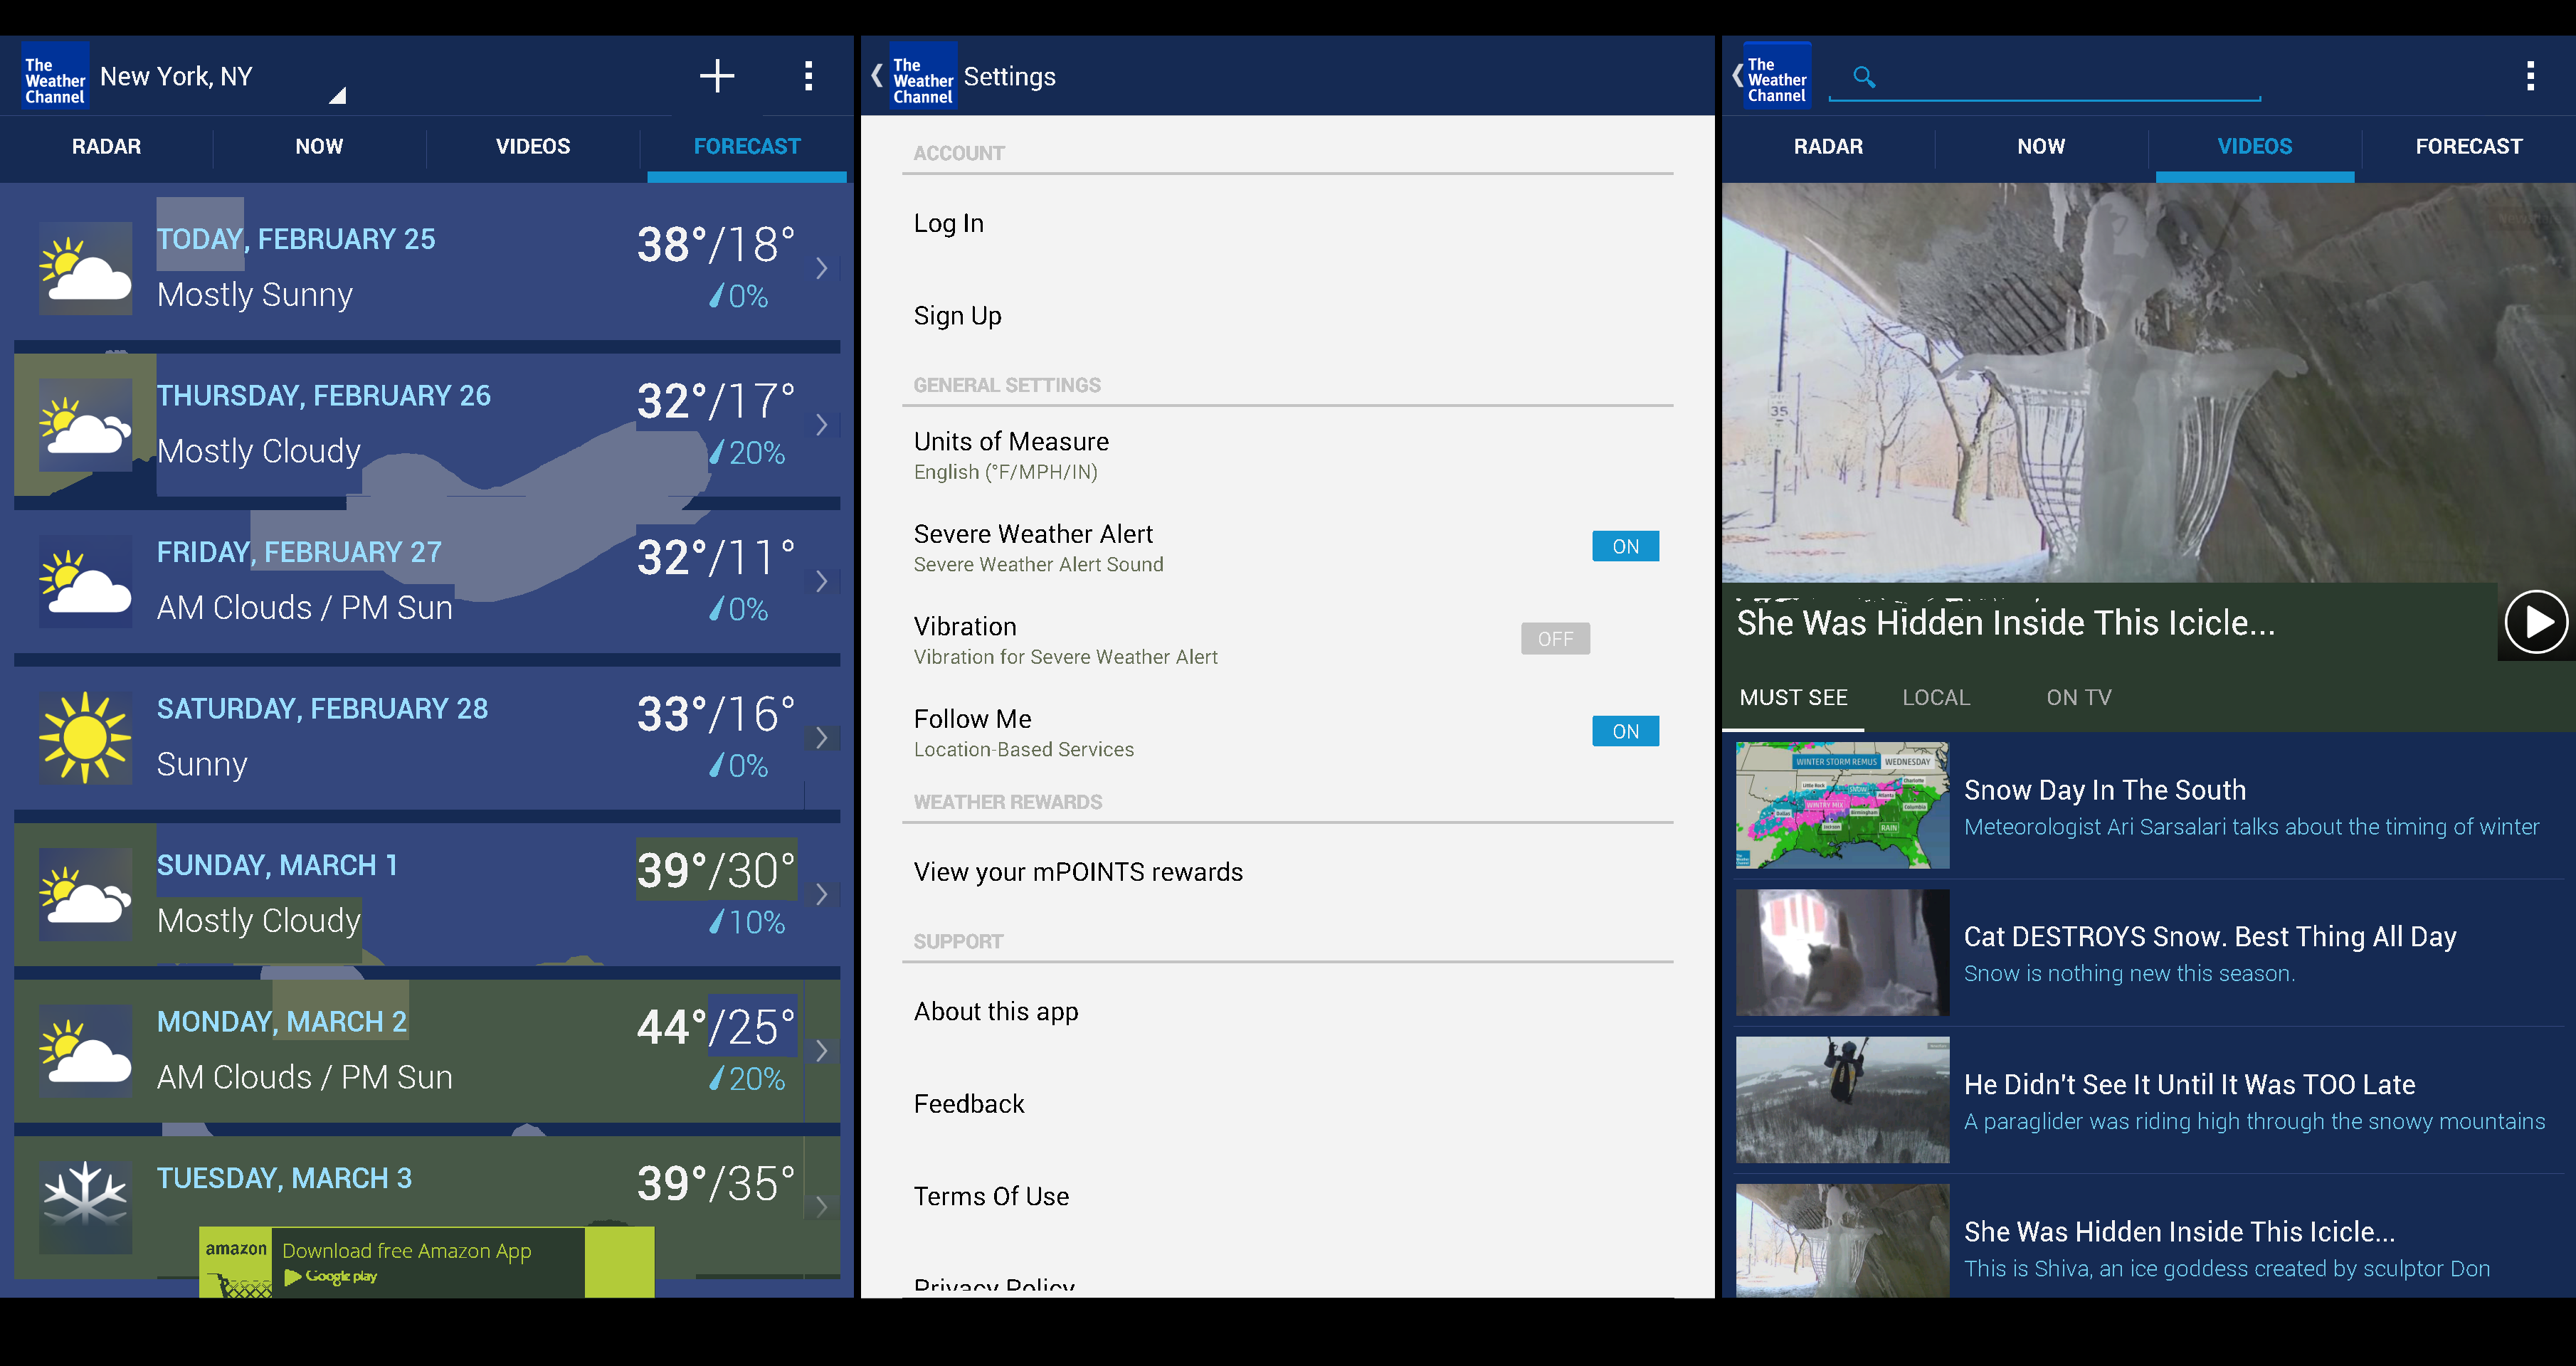Expand Sunday March 1 forecast chevron
Screen dimensions: 2576x1366
coord(821,894)
